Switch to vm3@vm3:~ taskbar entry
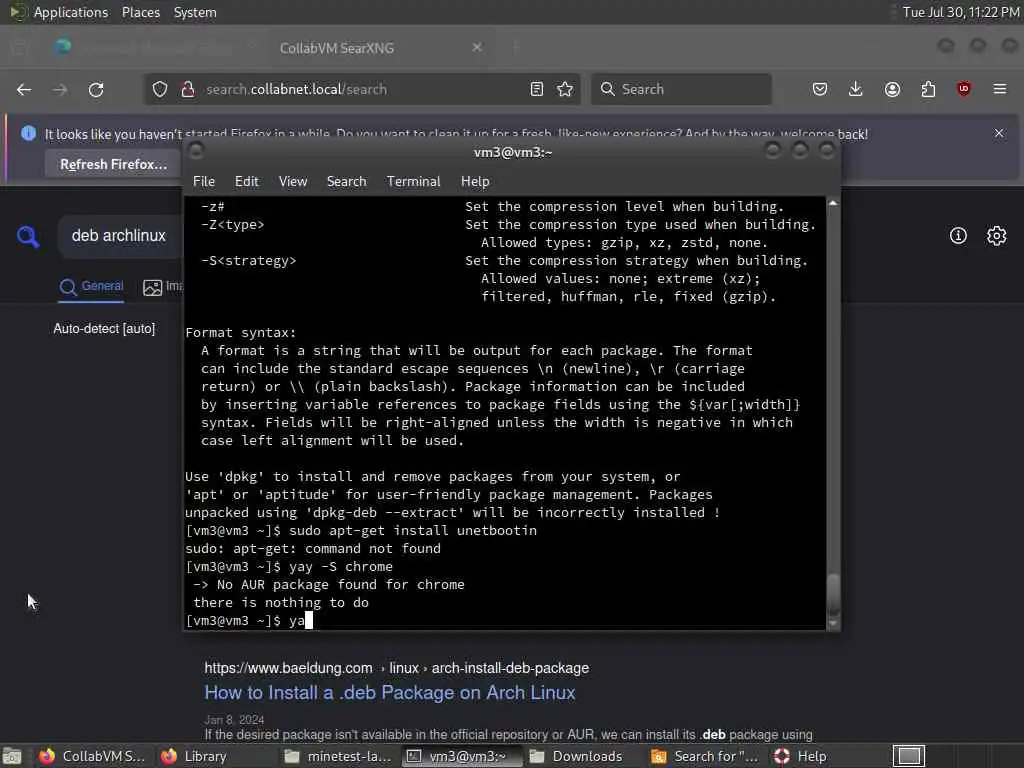1024x768 pixels. (462, 756)
